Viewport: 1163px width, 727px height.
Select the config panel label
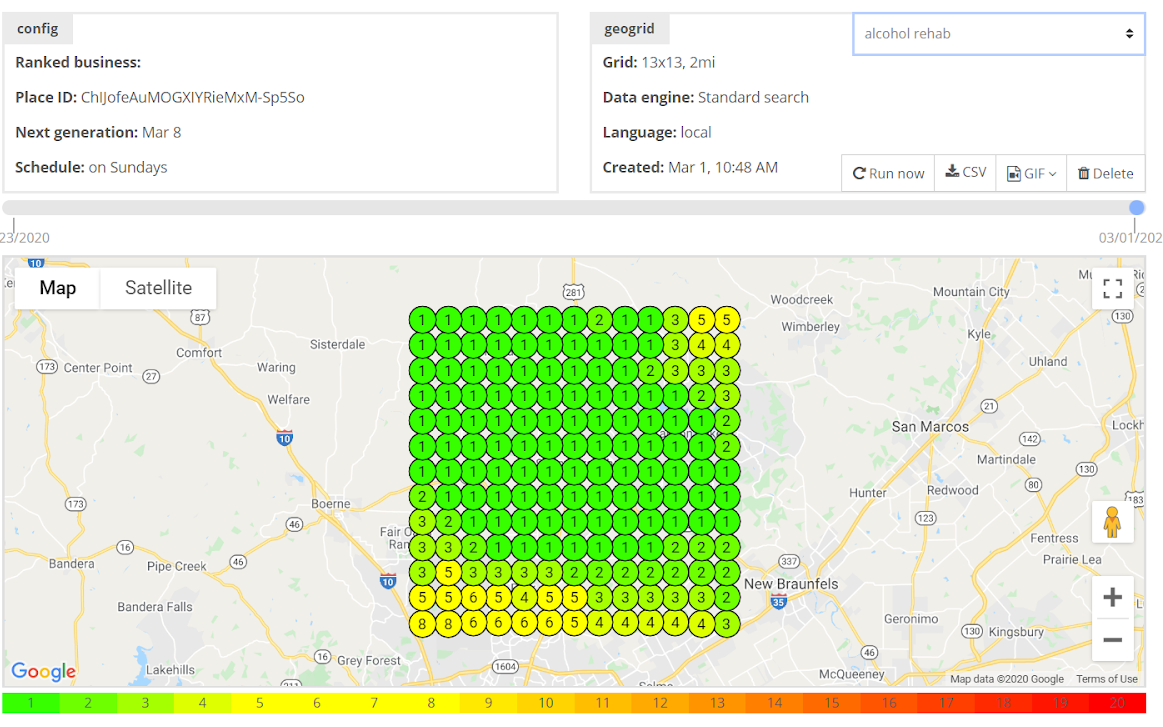38,29
